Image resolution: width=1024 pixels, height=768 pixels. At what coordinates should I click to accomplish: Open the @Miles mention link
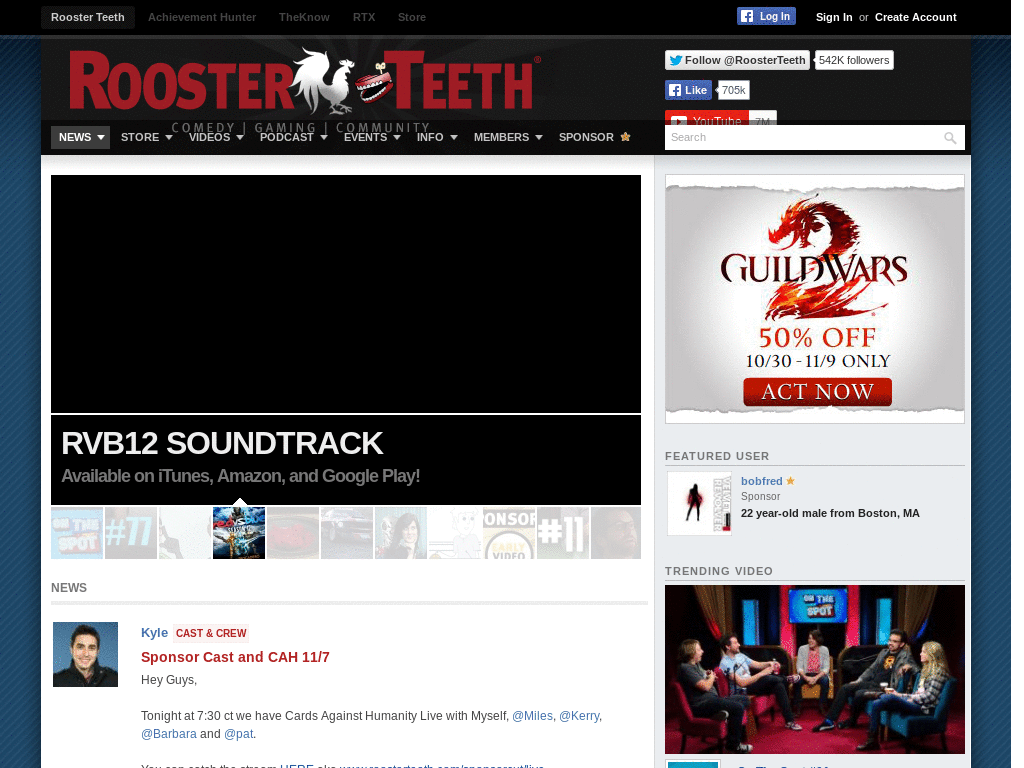point(532,716)
